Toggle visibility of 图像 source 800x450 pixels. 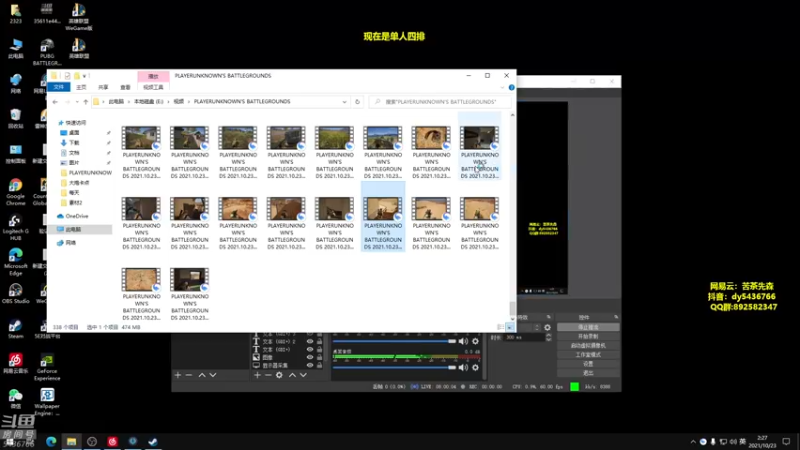point(310,357)
